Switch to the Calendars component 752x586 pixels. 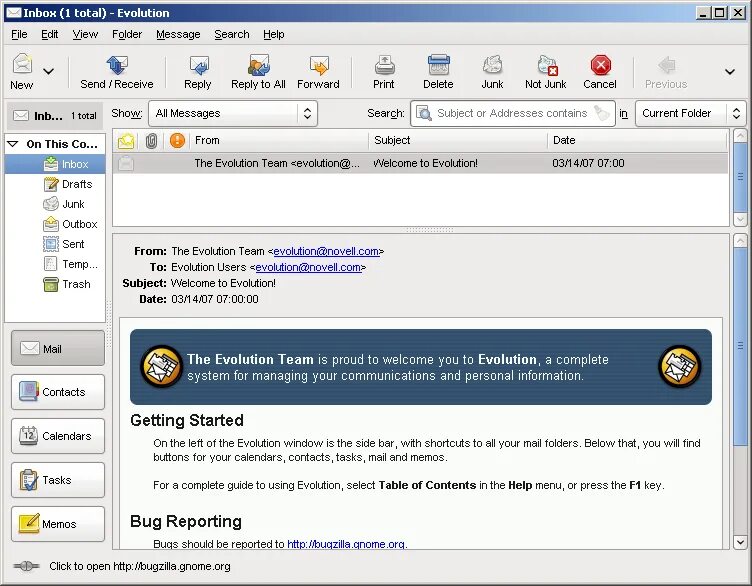(58, 436)
